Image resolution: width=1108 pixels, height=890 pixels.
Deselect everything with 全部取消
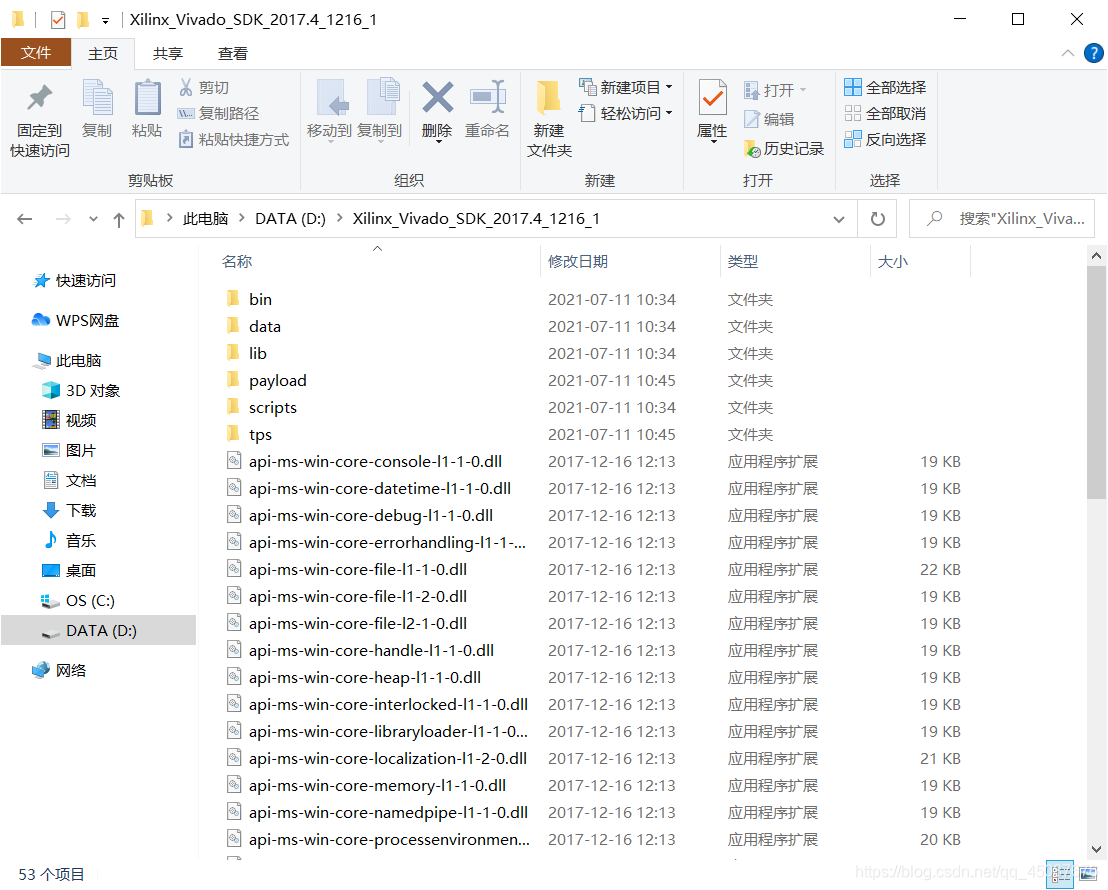point(885,113)
